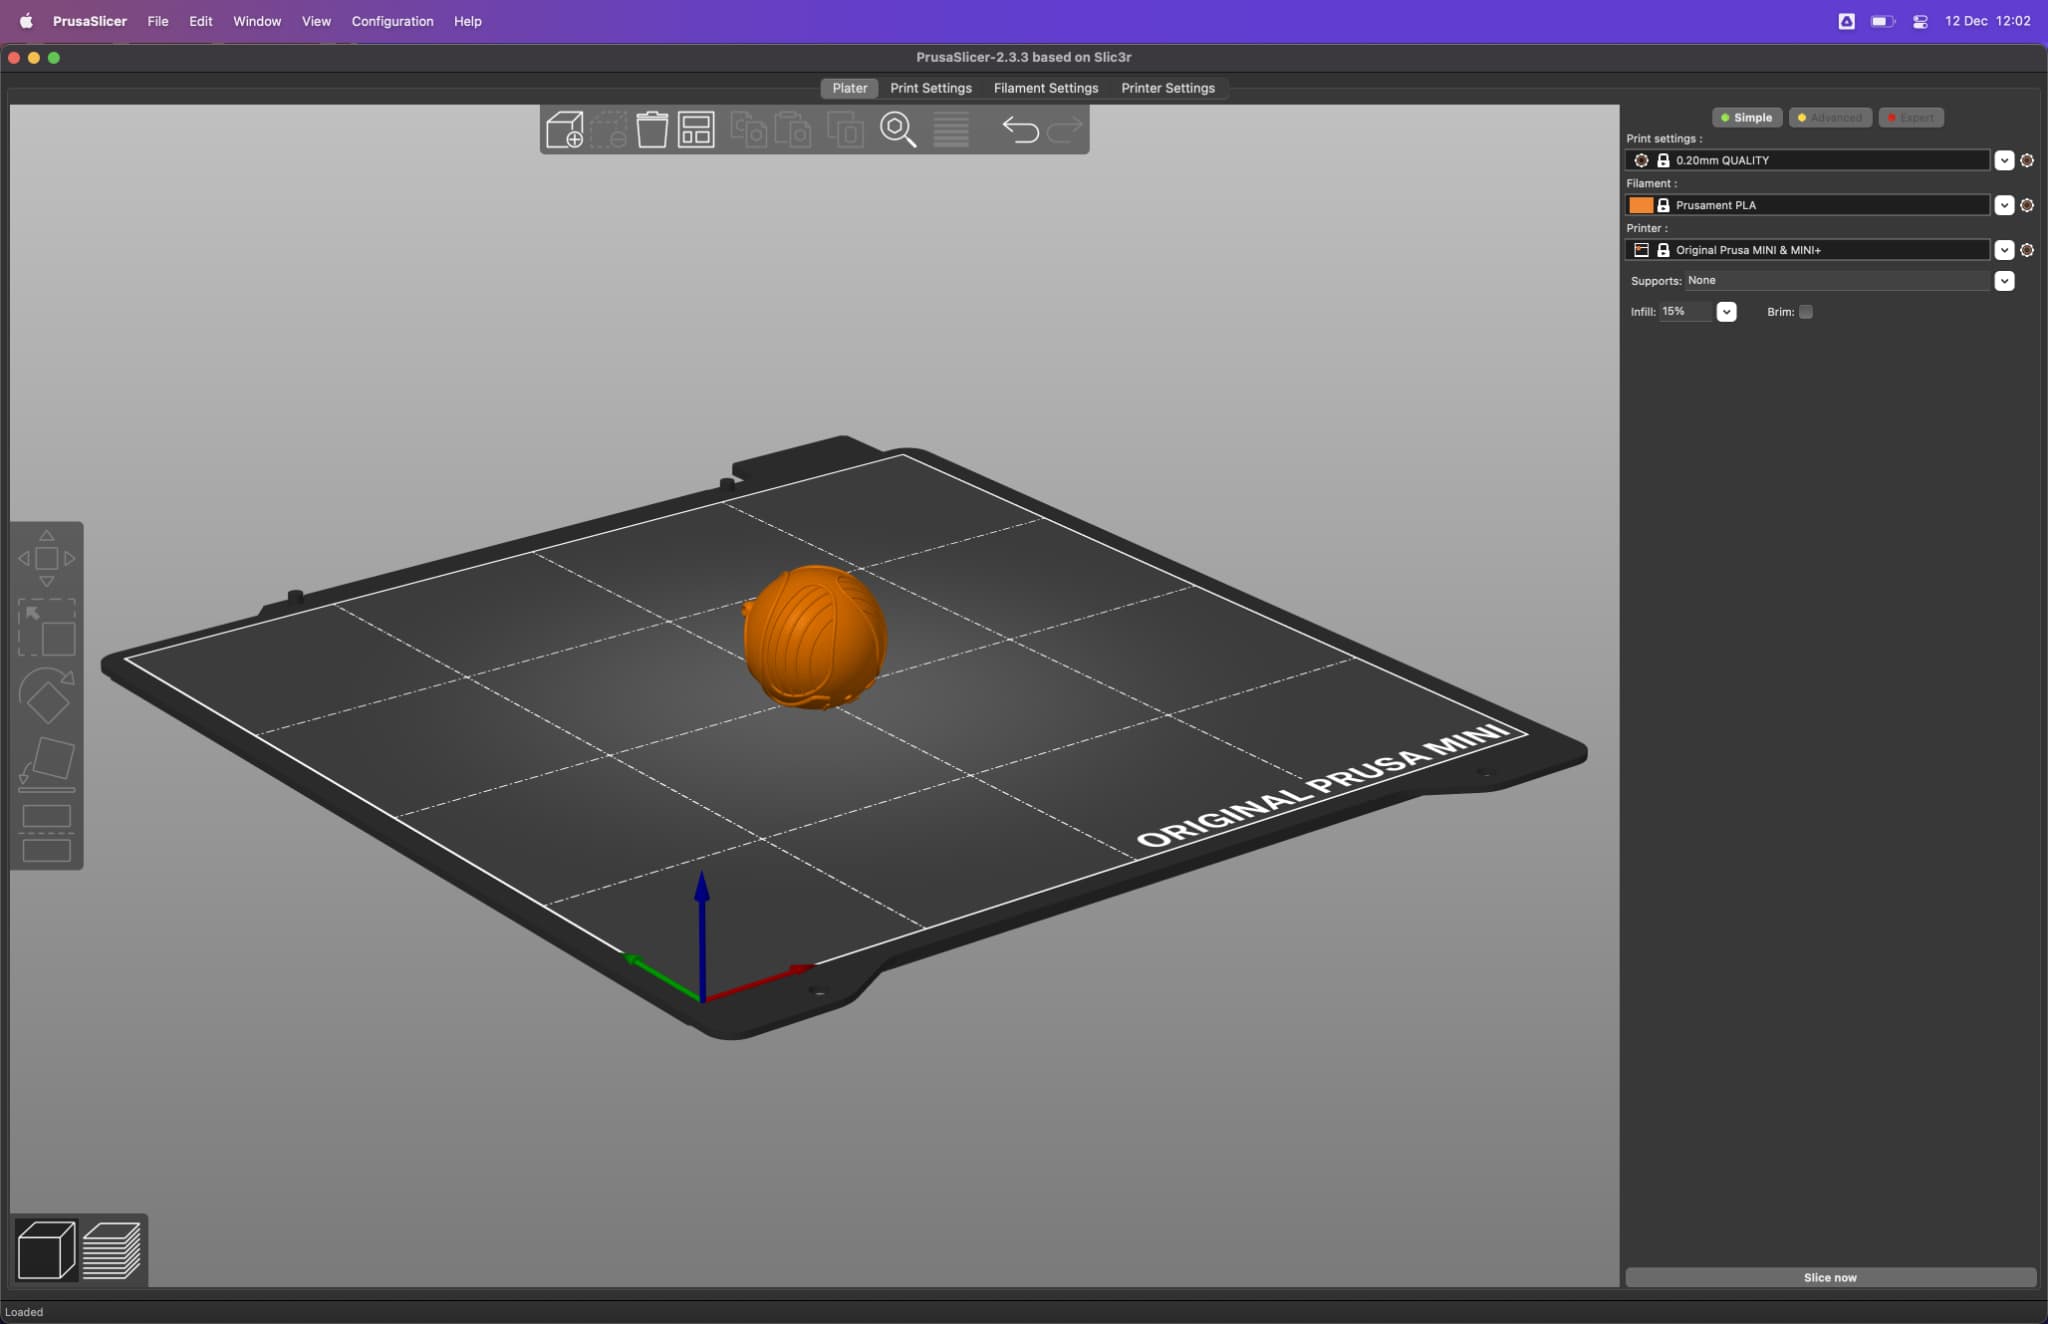Click the Copy icon in toolbar
Image resolution: width=2048 pixels, height=1324 pixels.
[748, 130]
